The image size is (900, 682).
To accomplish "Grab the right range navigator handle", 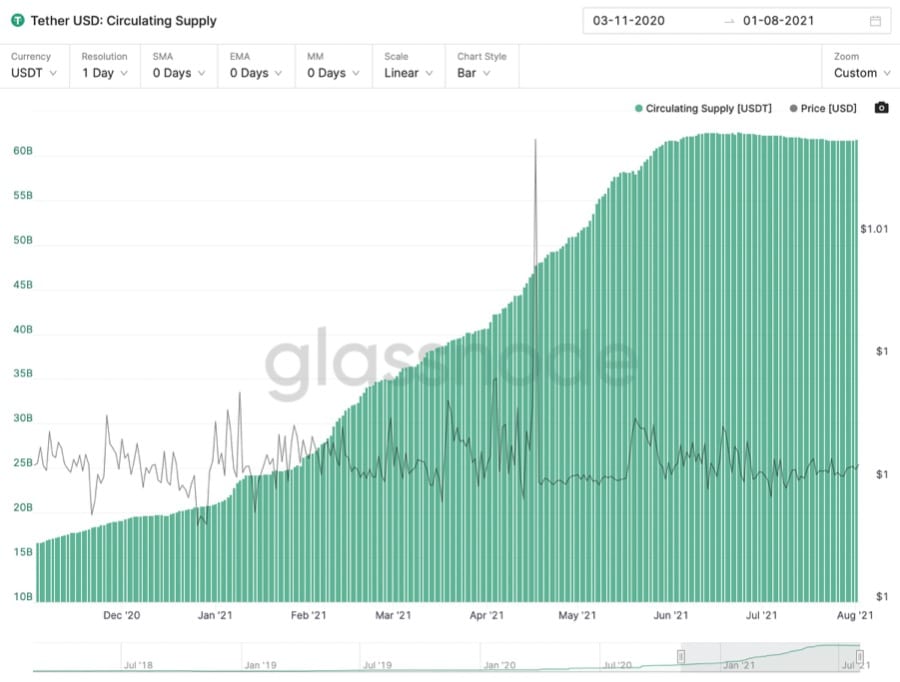I will coord(859,656).
